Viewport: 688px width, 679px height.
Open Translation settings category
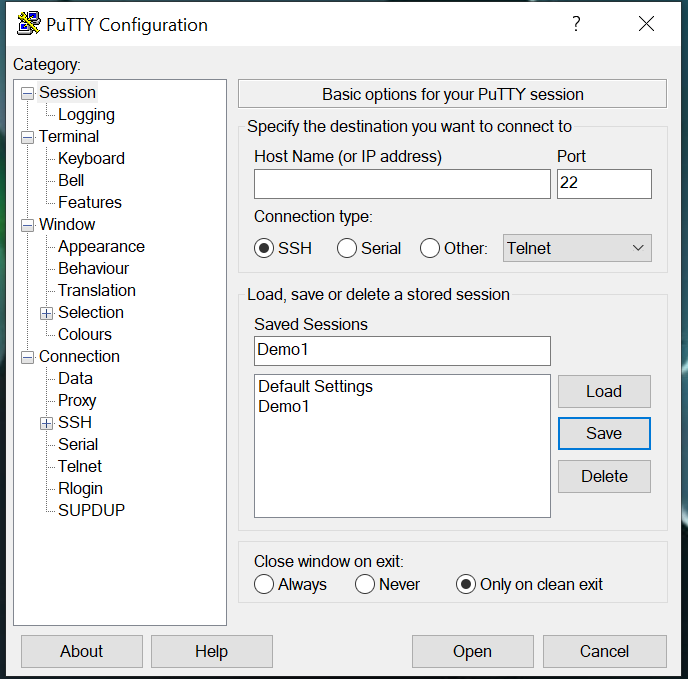97,291
